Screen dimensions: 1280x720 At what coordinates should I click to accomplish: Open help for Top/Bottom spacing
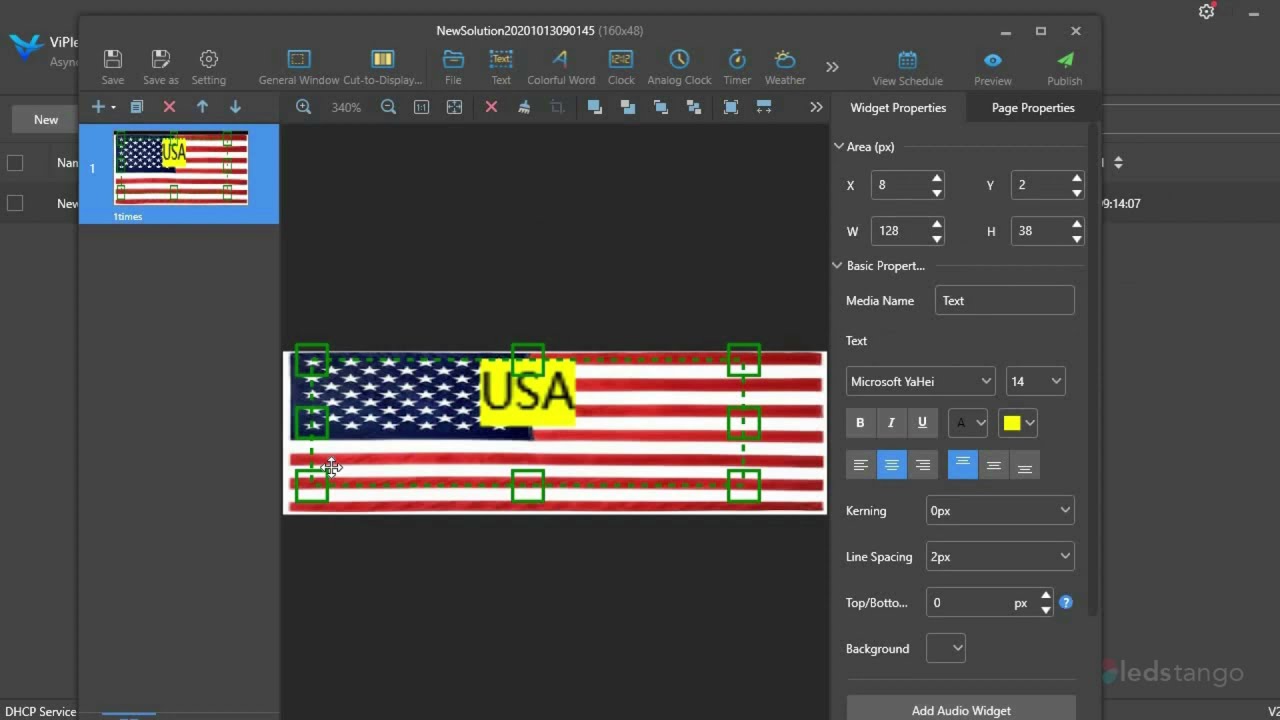[x=1066, y=602]
